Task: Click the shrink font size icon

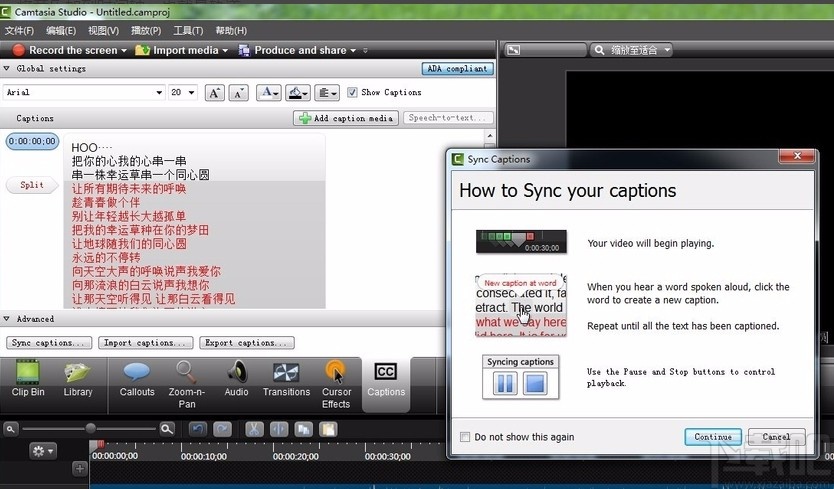Action: pyautogui.click(x=238, y=93)
